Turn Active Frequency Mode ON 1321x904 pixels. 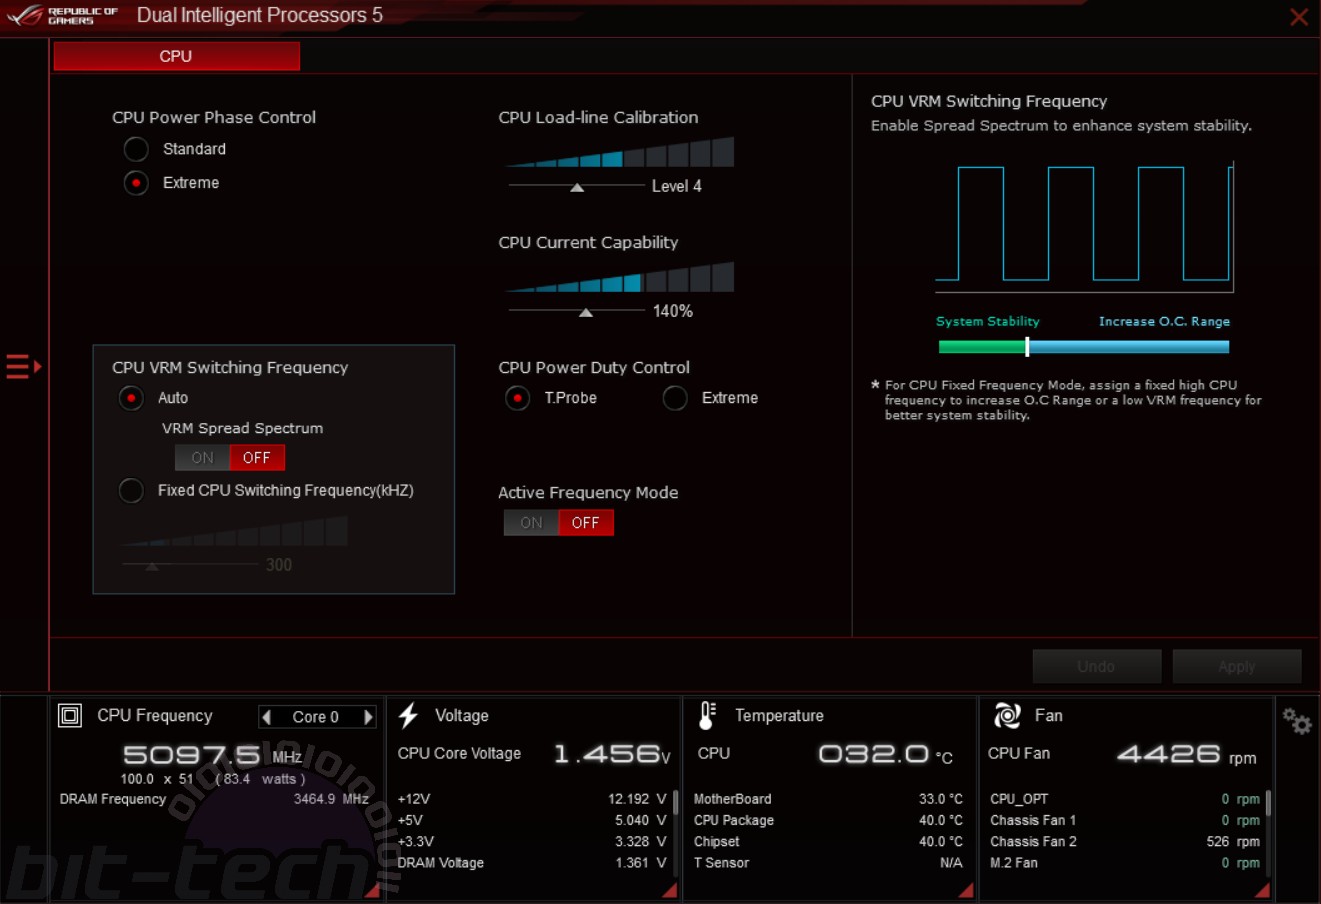[531, 522]
